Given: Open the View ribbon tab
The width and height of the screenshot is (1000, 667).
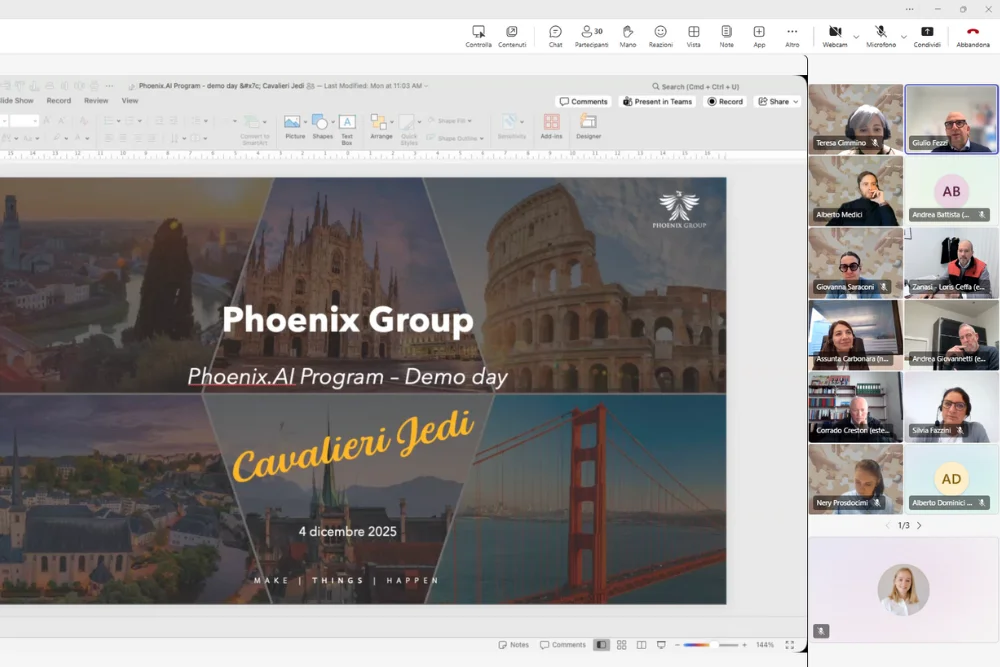Looking at the screenshot, I should pyautogui.click(x=130, y=101).
